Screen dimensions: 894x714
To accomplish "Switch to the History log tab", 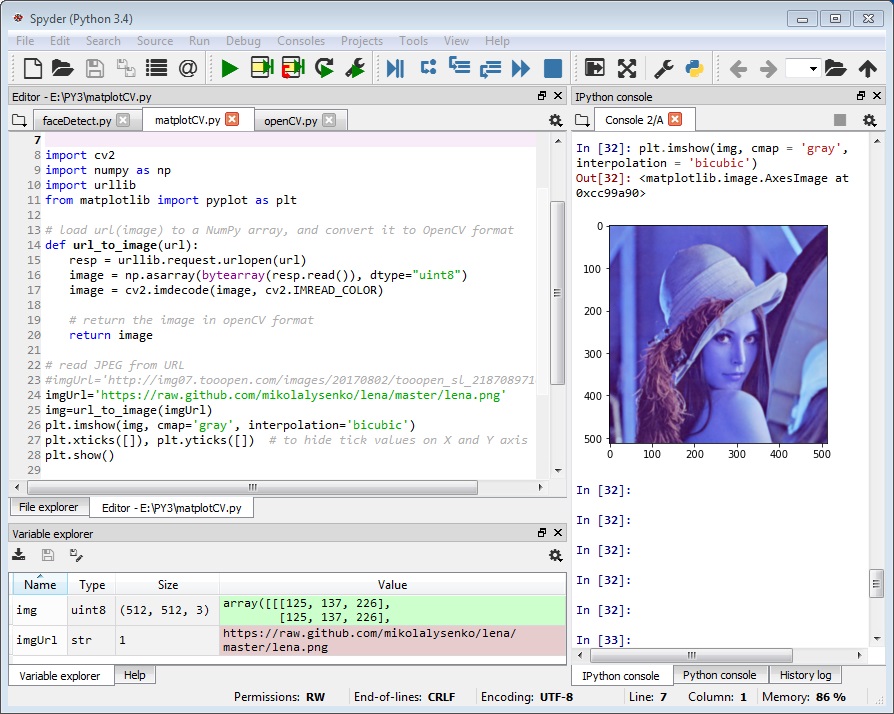I will pyautogui.click(x=805, y=675).
